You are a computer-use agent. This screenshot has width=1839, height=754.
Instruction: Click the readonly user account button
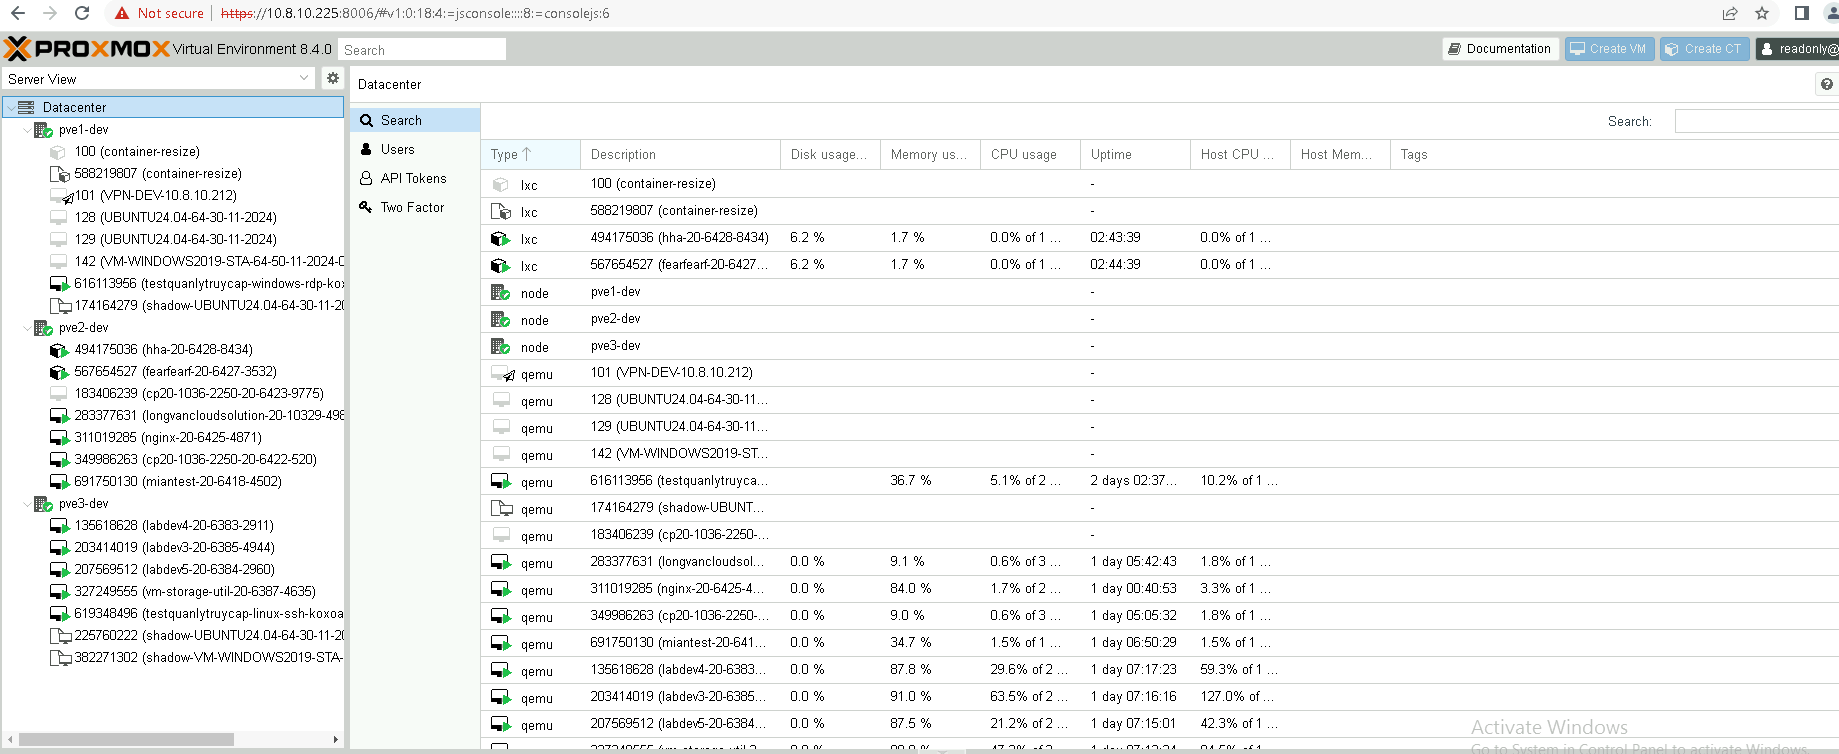coord(1799,49)
